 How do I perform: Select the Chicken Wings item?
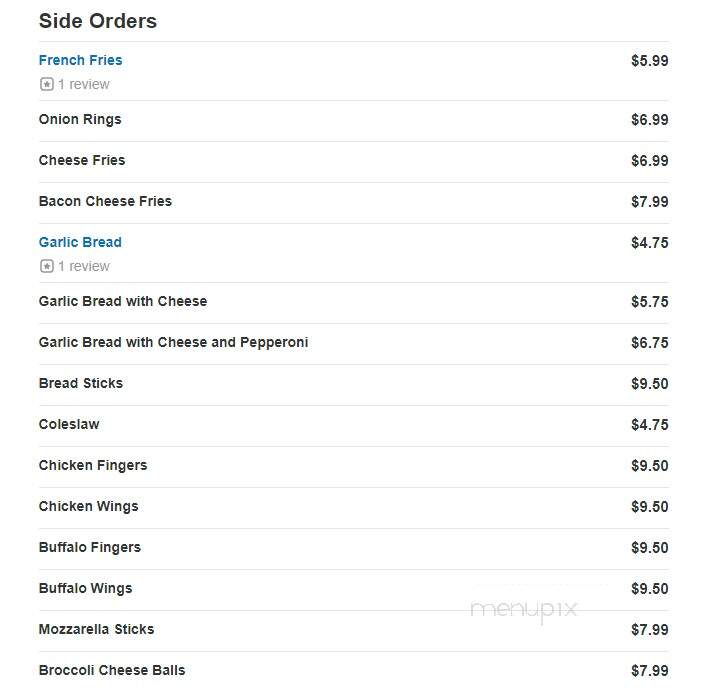(88, 506)
